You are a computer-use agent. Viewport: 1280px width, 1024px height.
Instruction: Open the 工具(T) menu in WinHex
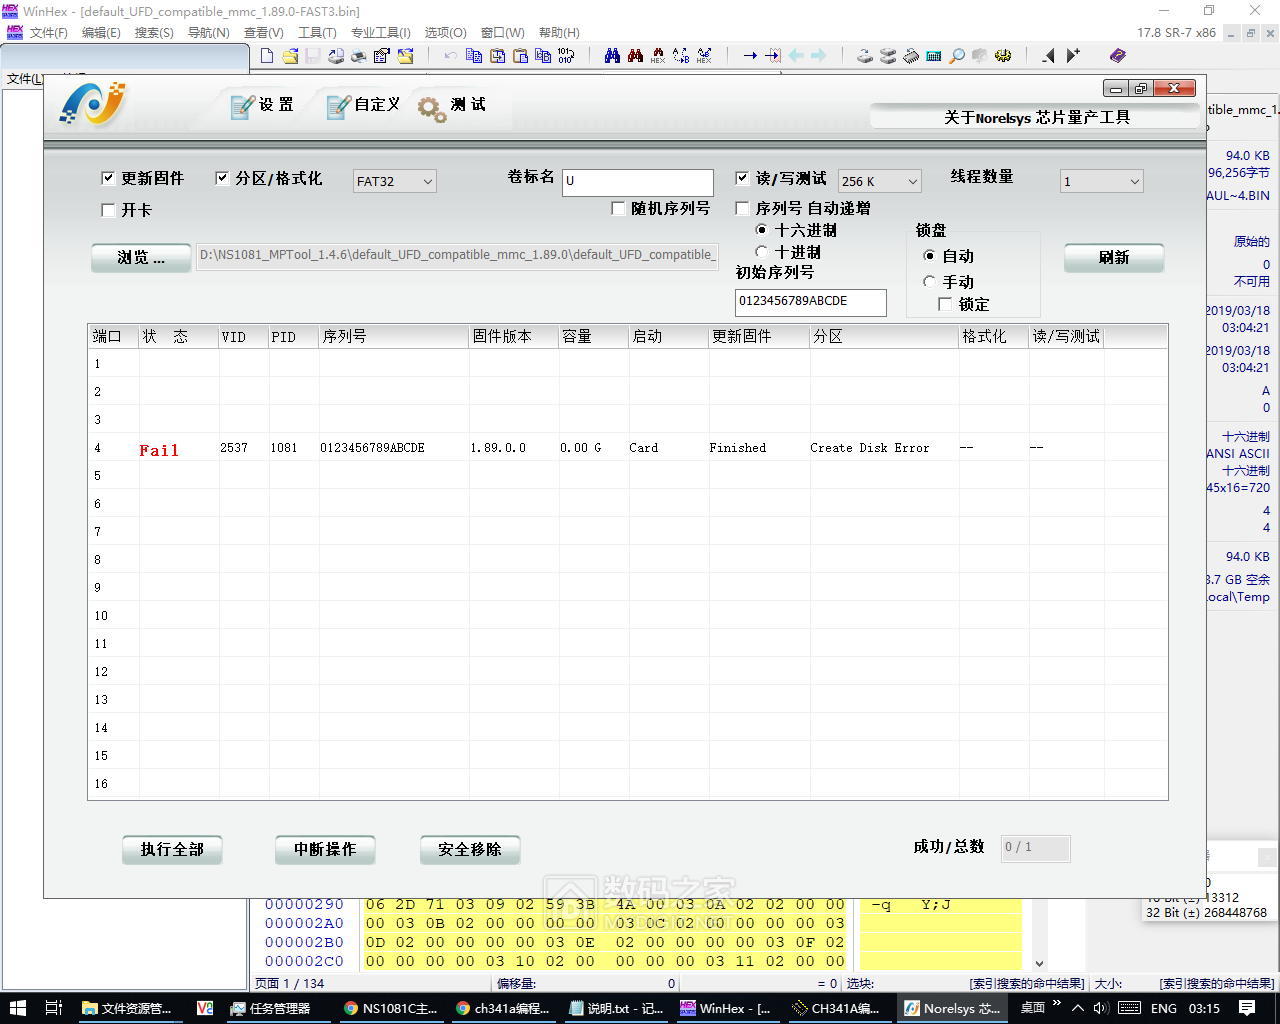(x=317, y=33)
